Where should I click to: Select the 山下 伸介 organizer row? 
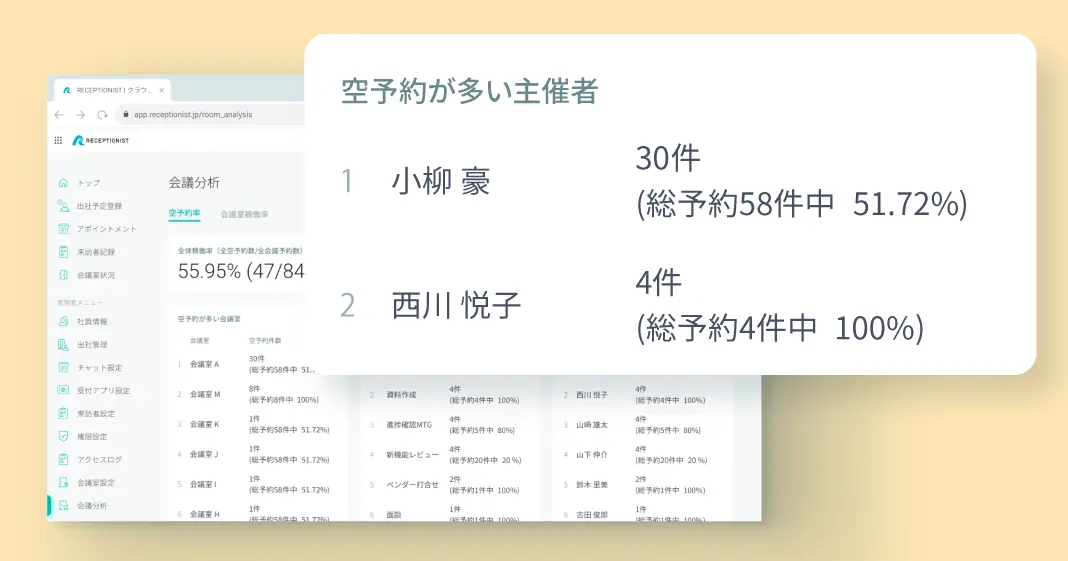pos(635,455)
